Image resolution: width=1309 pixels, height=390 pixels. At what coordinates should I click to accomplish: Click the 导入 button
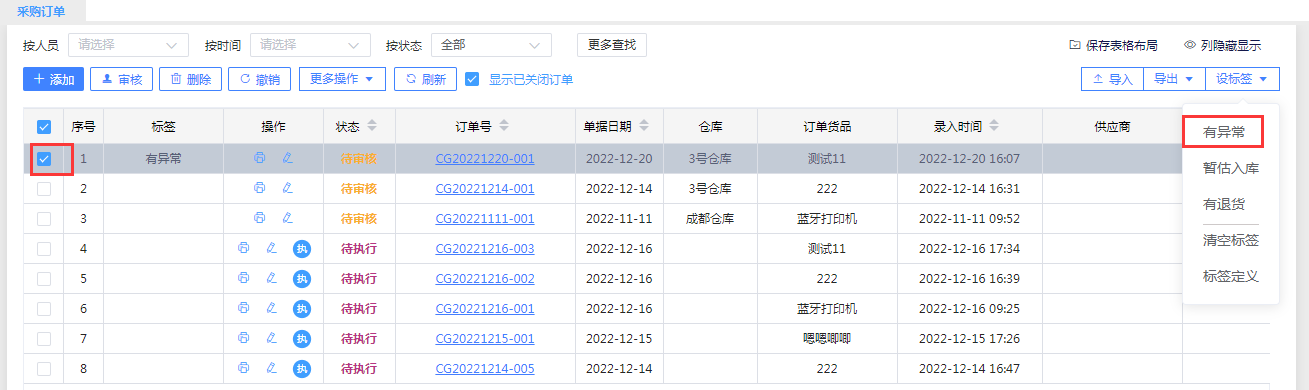tap(1112, 79)
